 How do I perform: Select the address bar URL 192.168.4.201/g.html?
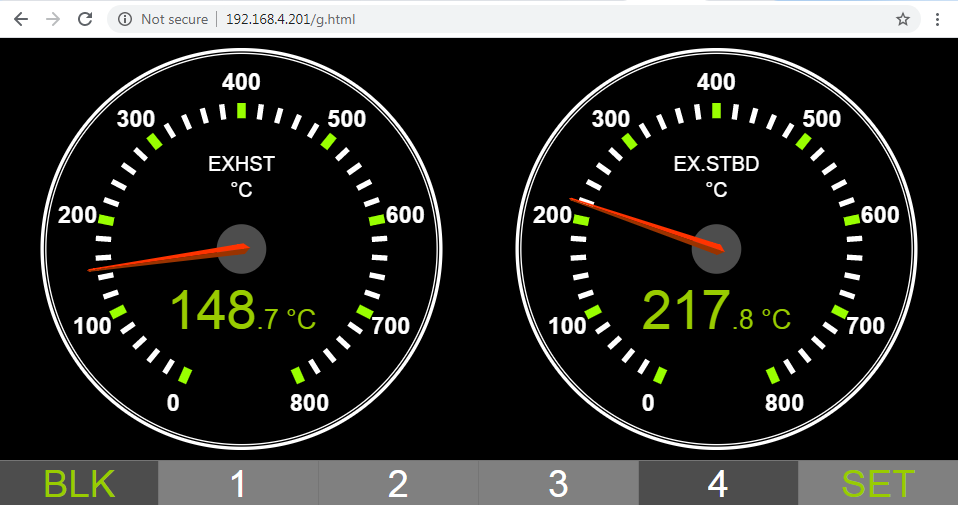[x=290, y=19]
